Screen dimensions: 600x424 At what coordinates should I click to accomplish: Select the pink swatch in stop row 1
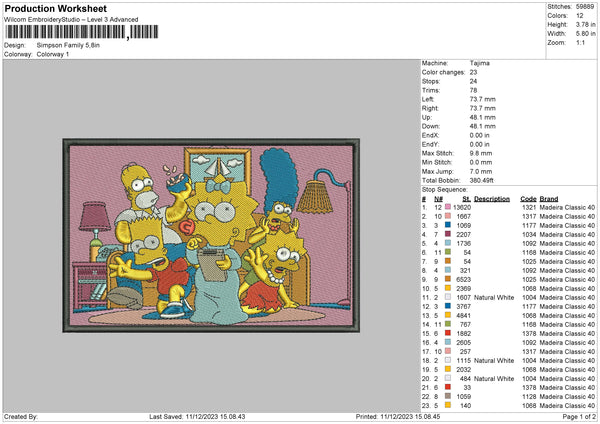[x=448, y=207]
